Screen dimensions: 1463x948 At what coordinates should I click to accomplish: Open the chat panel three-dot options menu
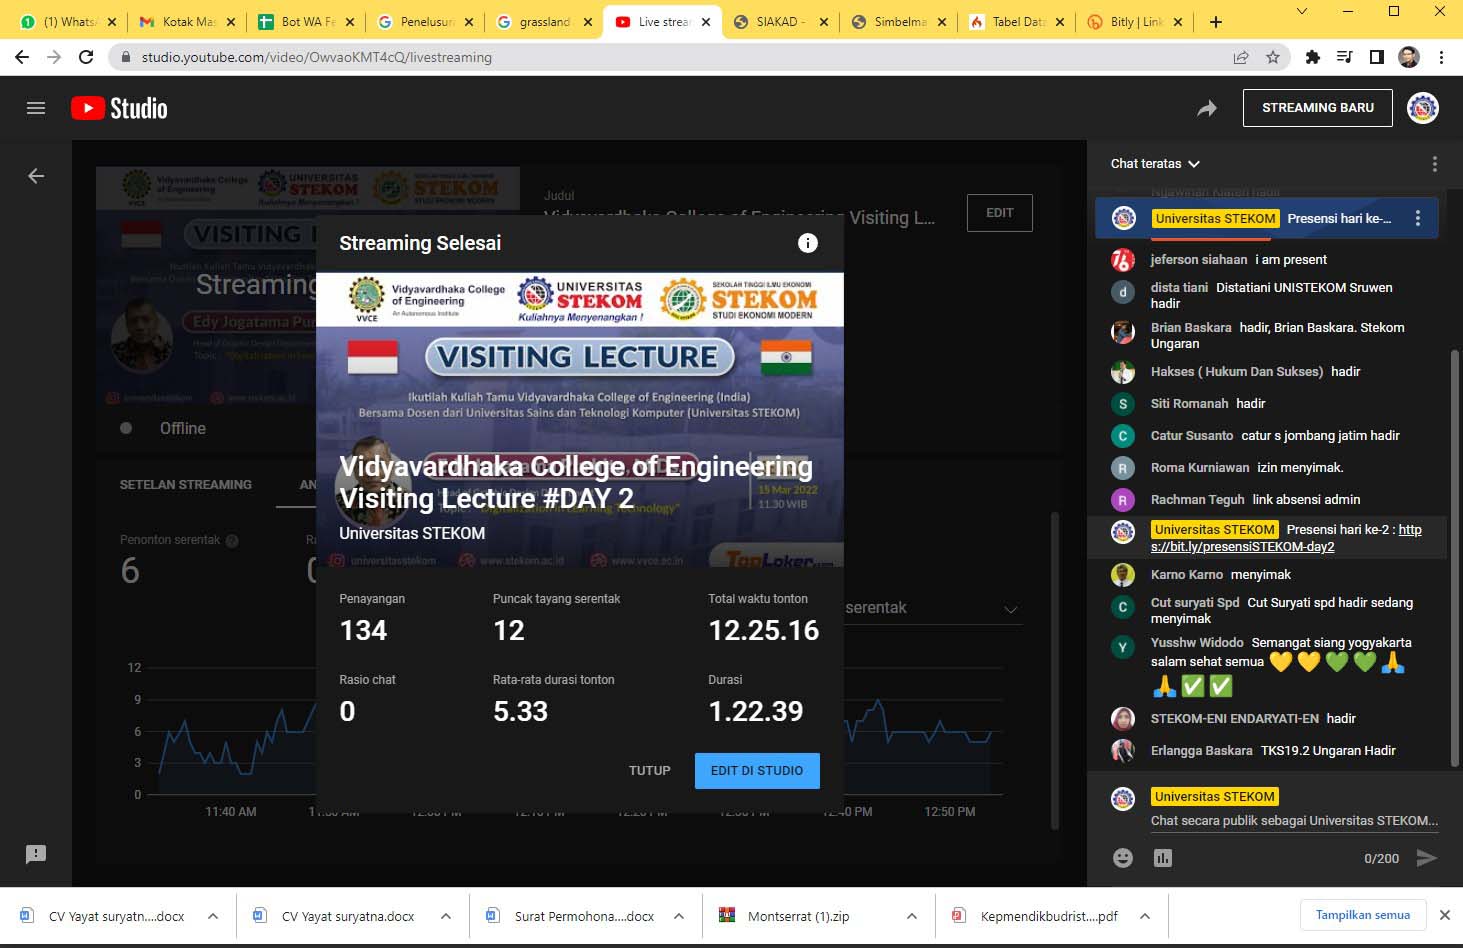click(1435, 164)
